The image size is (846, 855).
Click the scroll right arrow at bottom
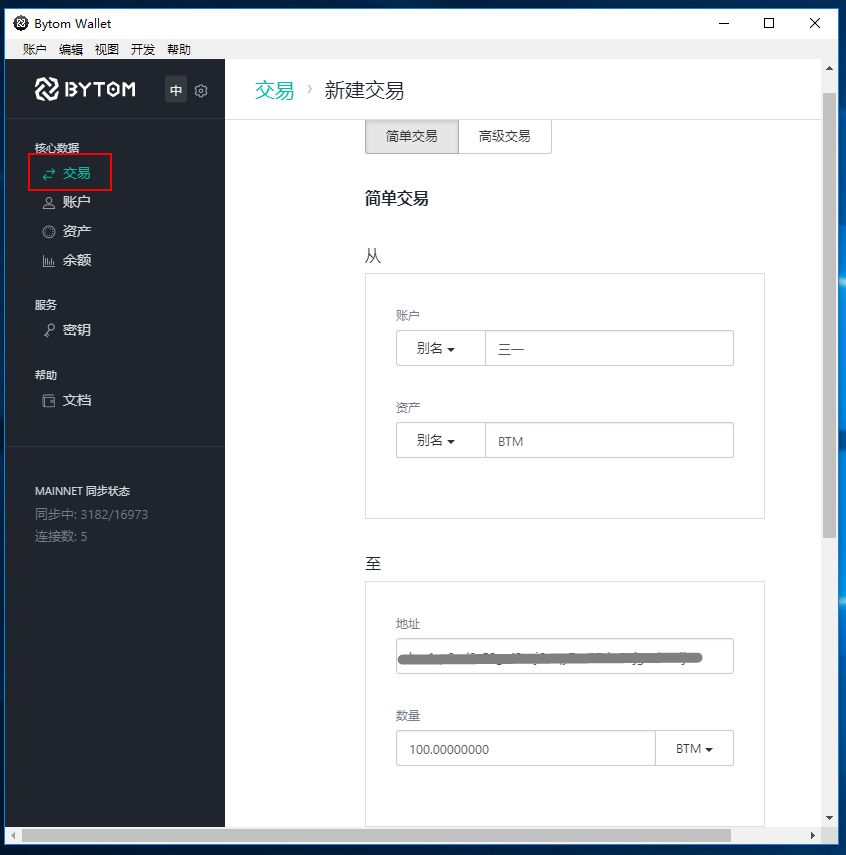[x=813, y=835]
